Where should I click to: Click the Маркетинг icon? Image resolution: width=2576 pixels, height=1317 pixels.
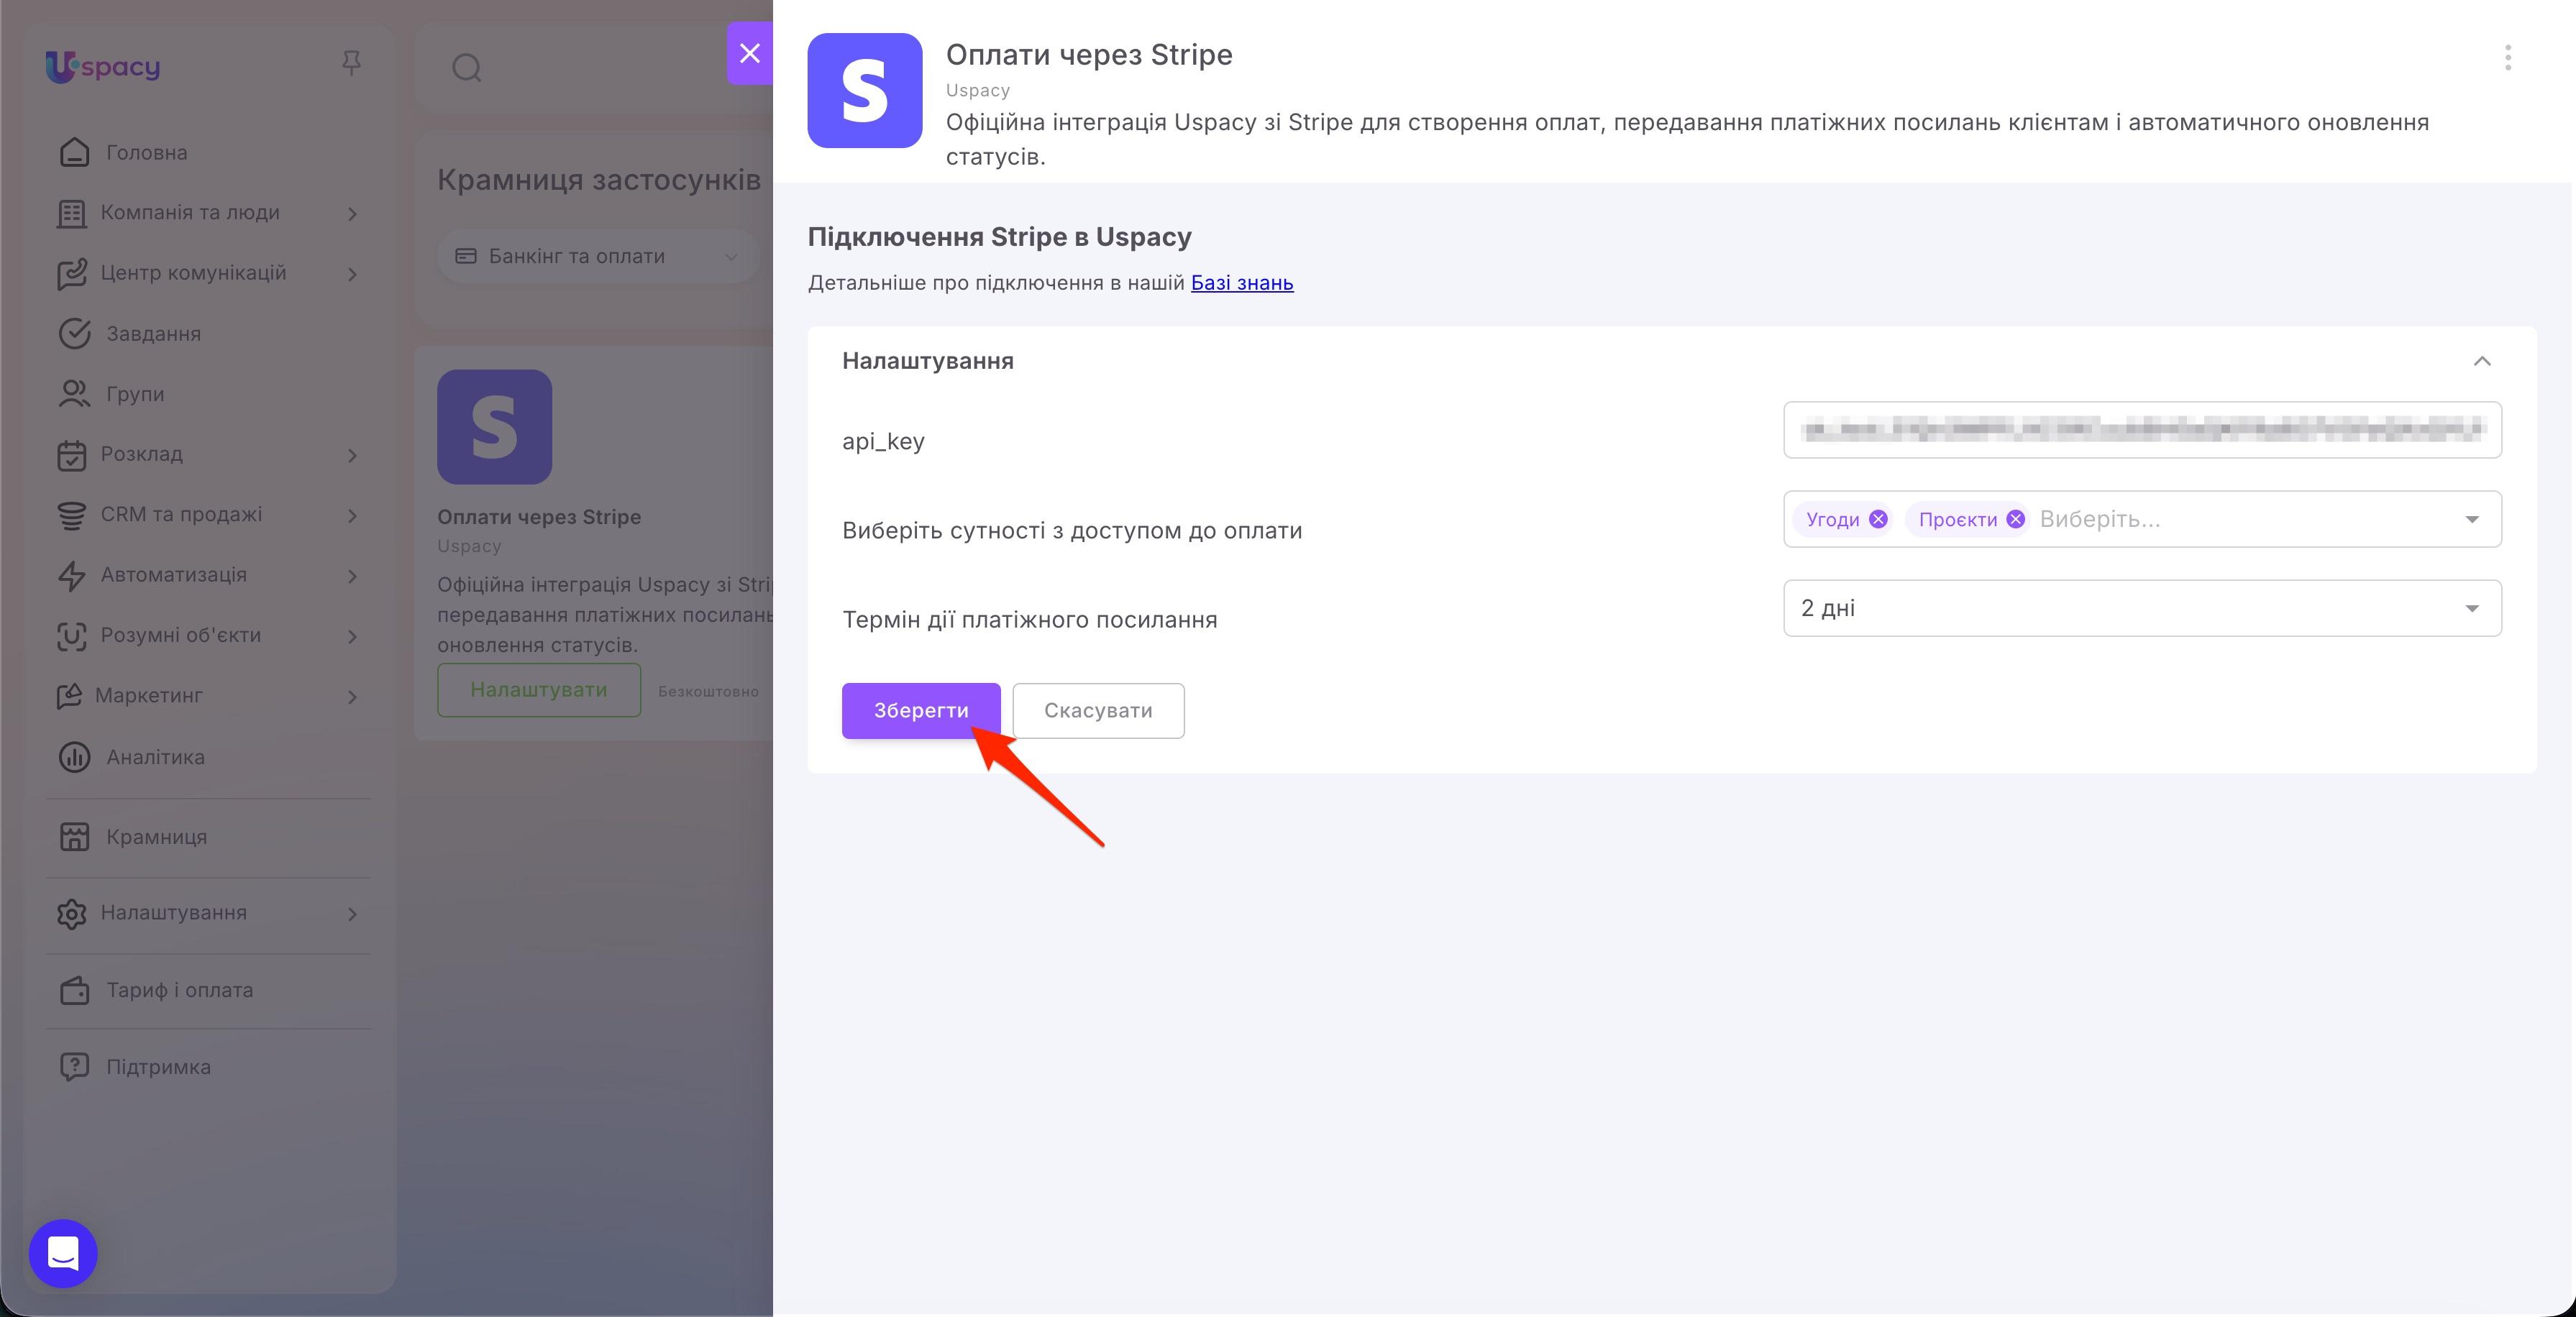click(69, 696)
